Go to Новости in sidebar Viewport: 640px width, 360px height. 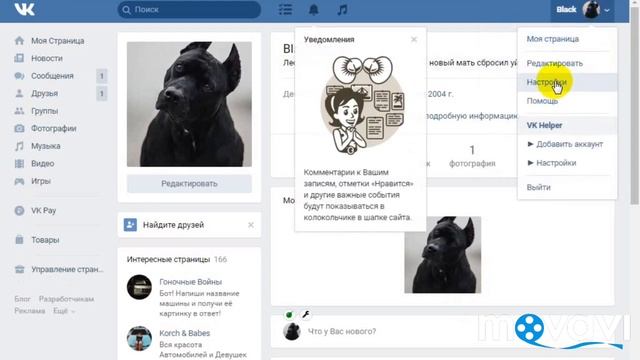47,58
